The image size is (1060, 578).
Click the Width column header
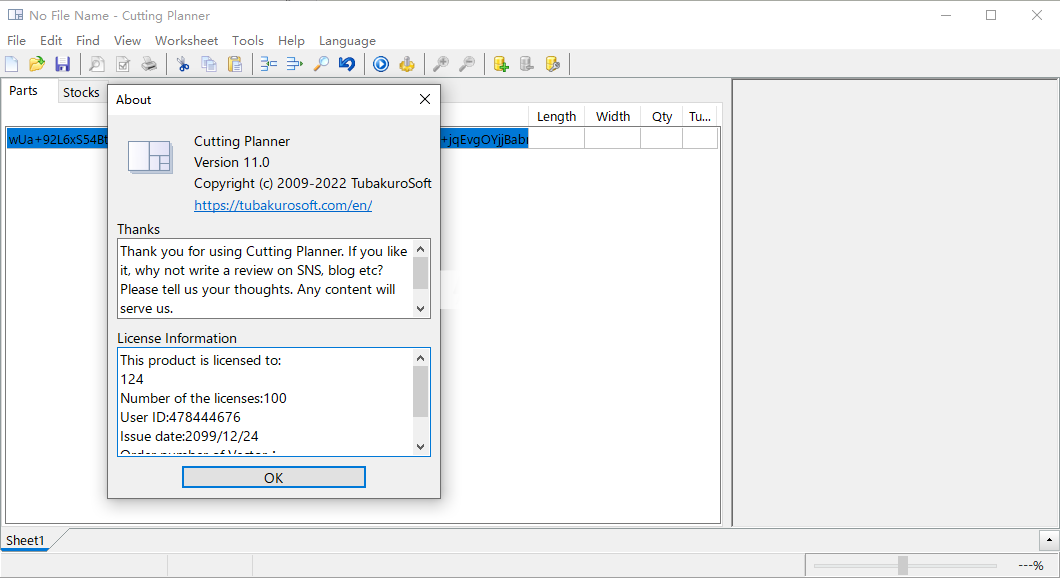pyautogui.click(x=613, y=116)
